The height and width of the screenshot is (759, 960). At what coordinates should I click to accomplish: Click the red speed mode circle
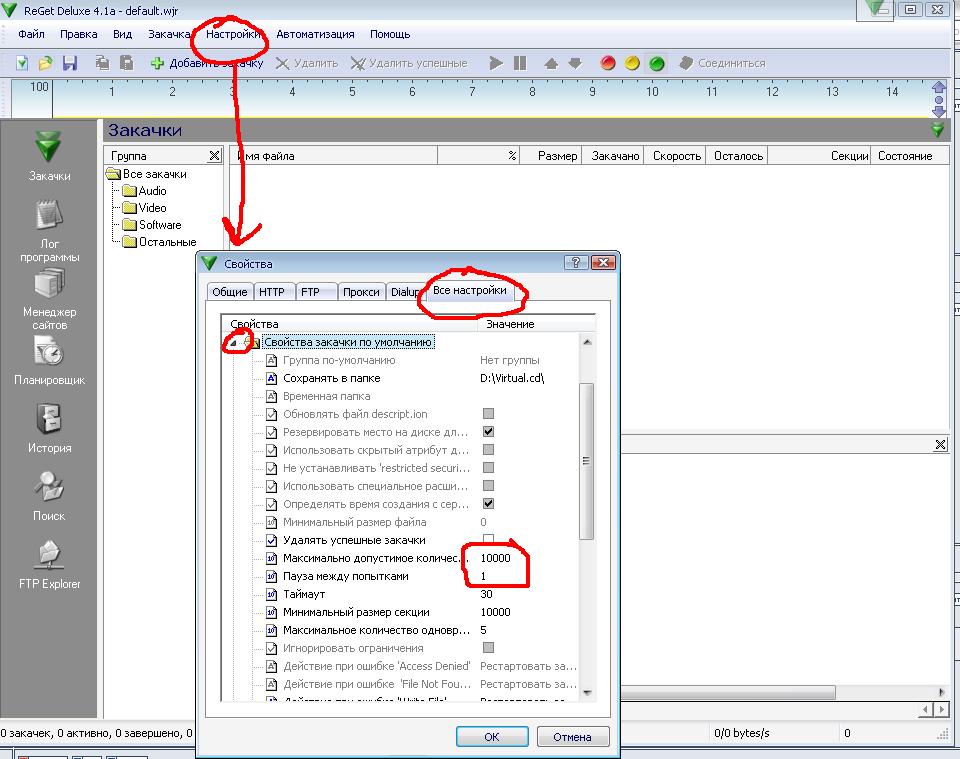coord(607,63)
